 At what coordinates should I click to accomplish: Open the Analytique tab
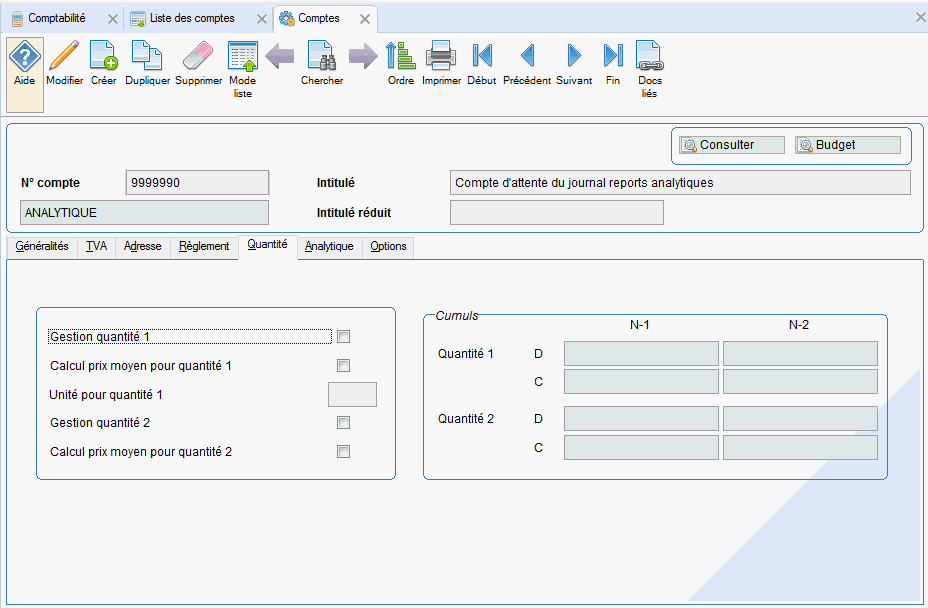(x=329, y=246)
